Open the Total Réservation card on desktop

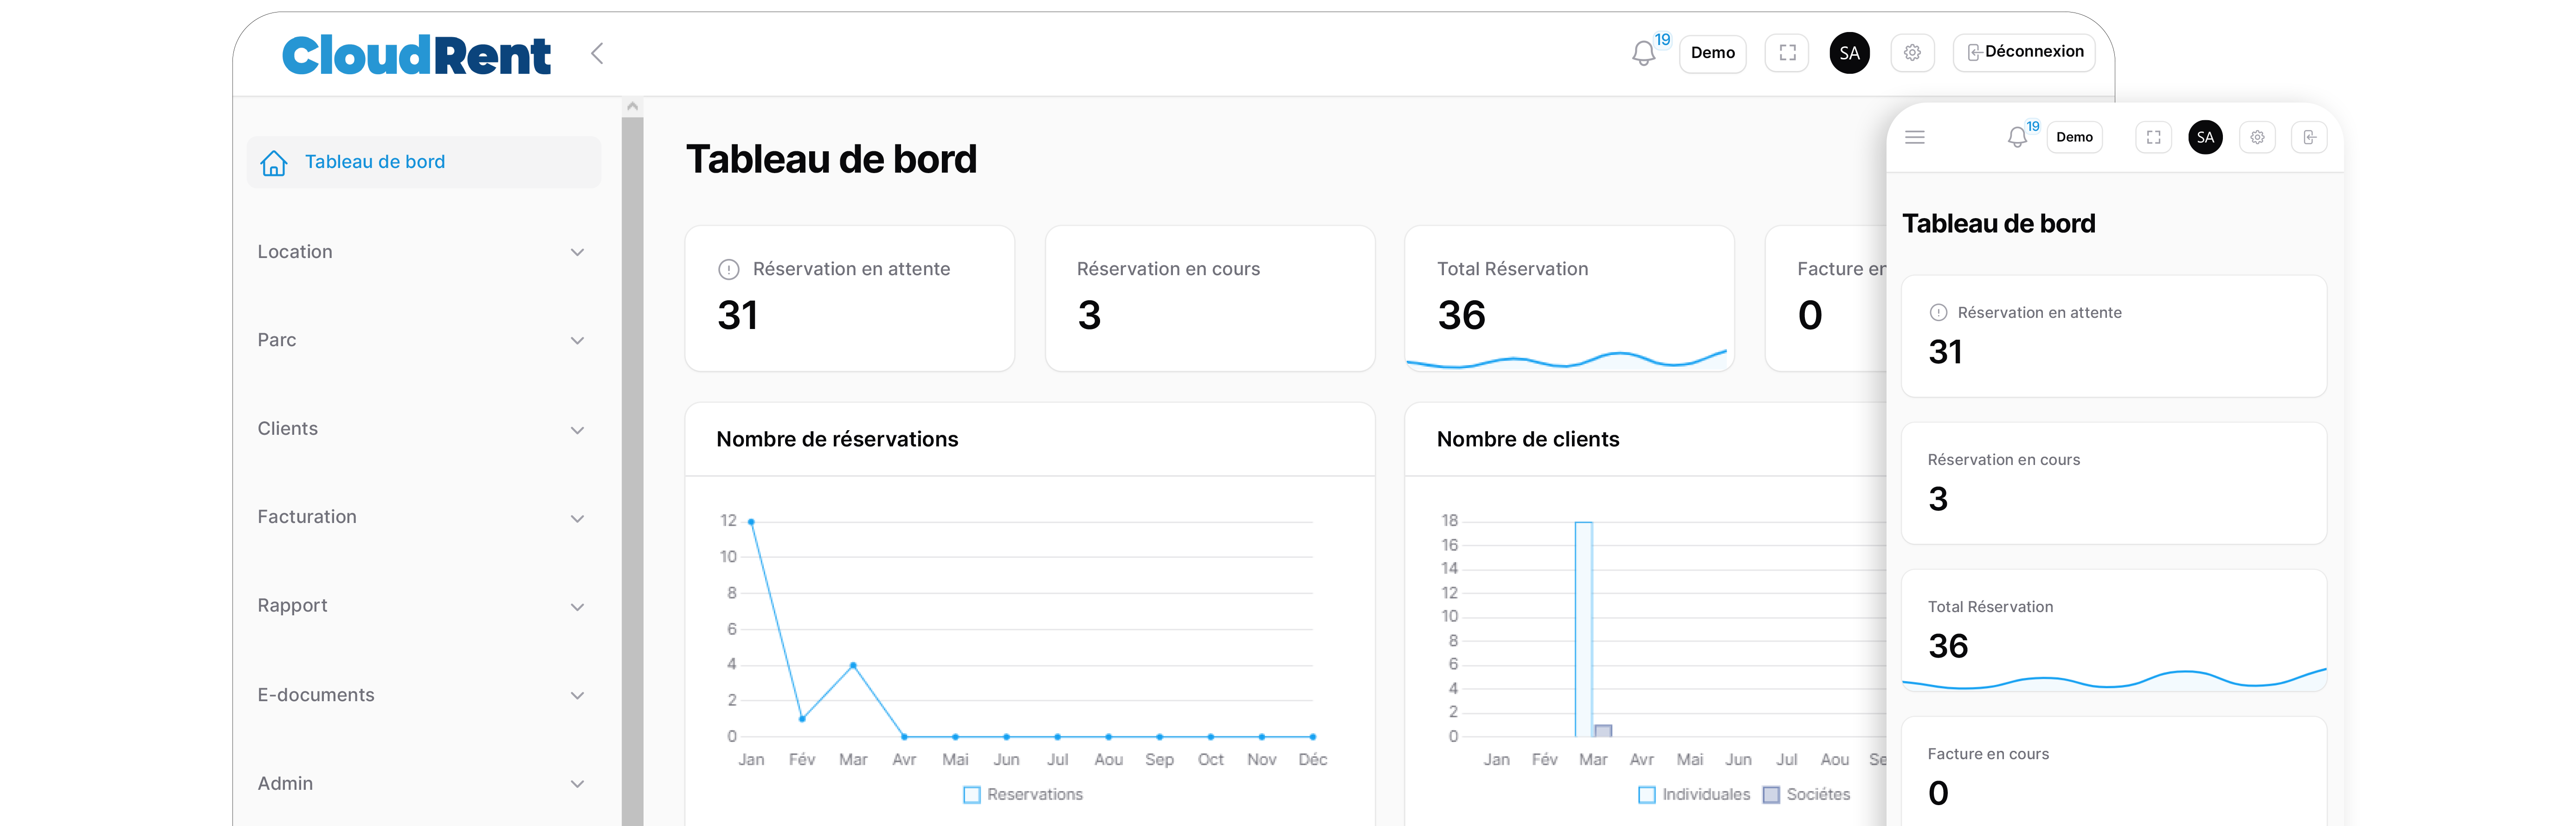click(1569, 298)
